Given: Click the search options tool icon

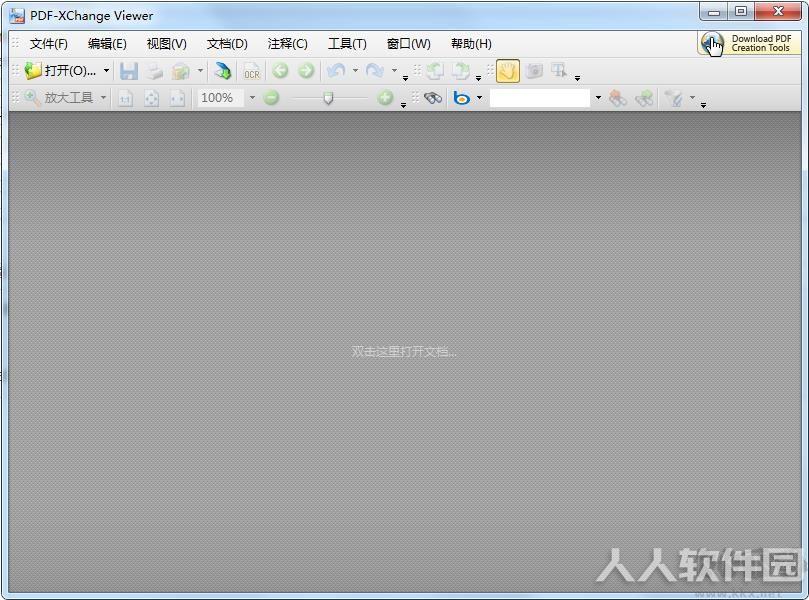Looking at the screenshot, I should pyautogui.click(x=674, y=98).
